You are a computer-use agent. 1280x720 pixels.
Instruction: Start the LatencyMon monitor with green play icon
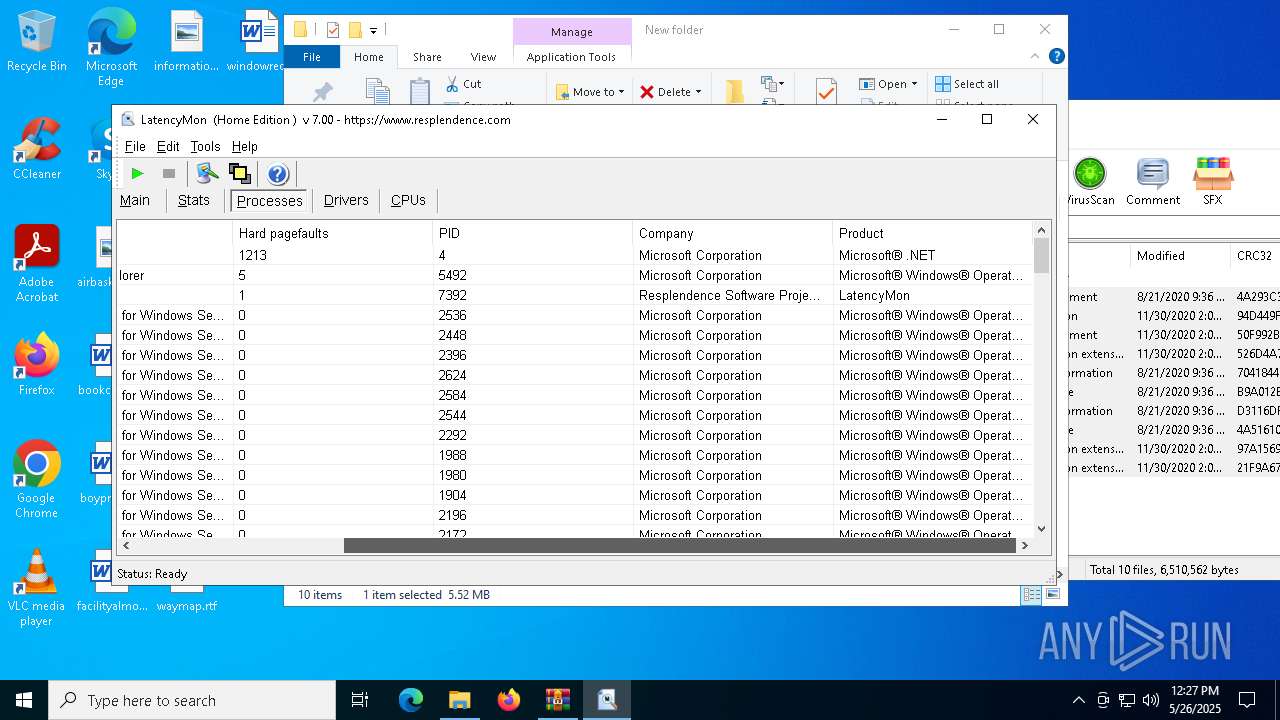click(x=138, y=174)
